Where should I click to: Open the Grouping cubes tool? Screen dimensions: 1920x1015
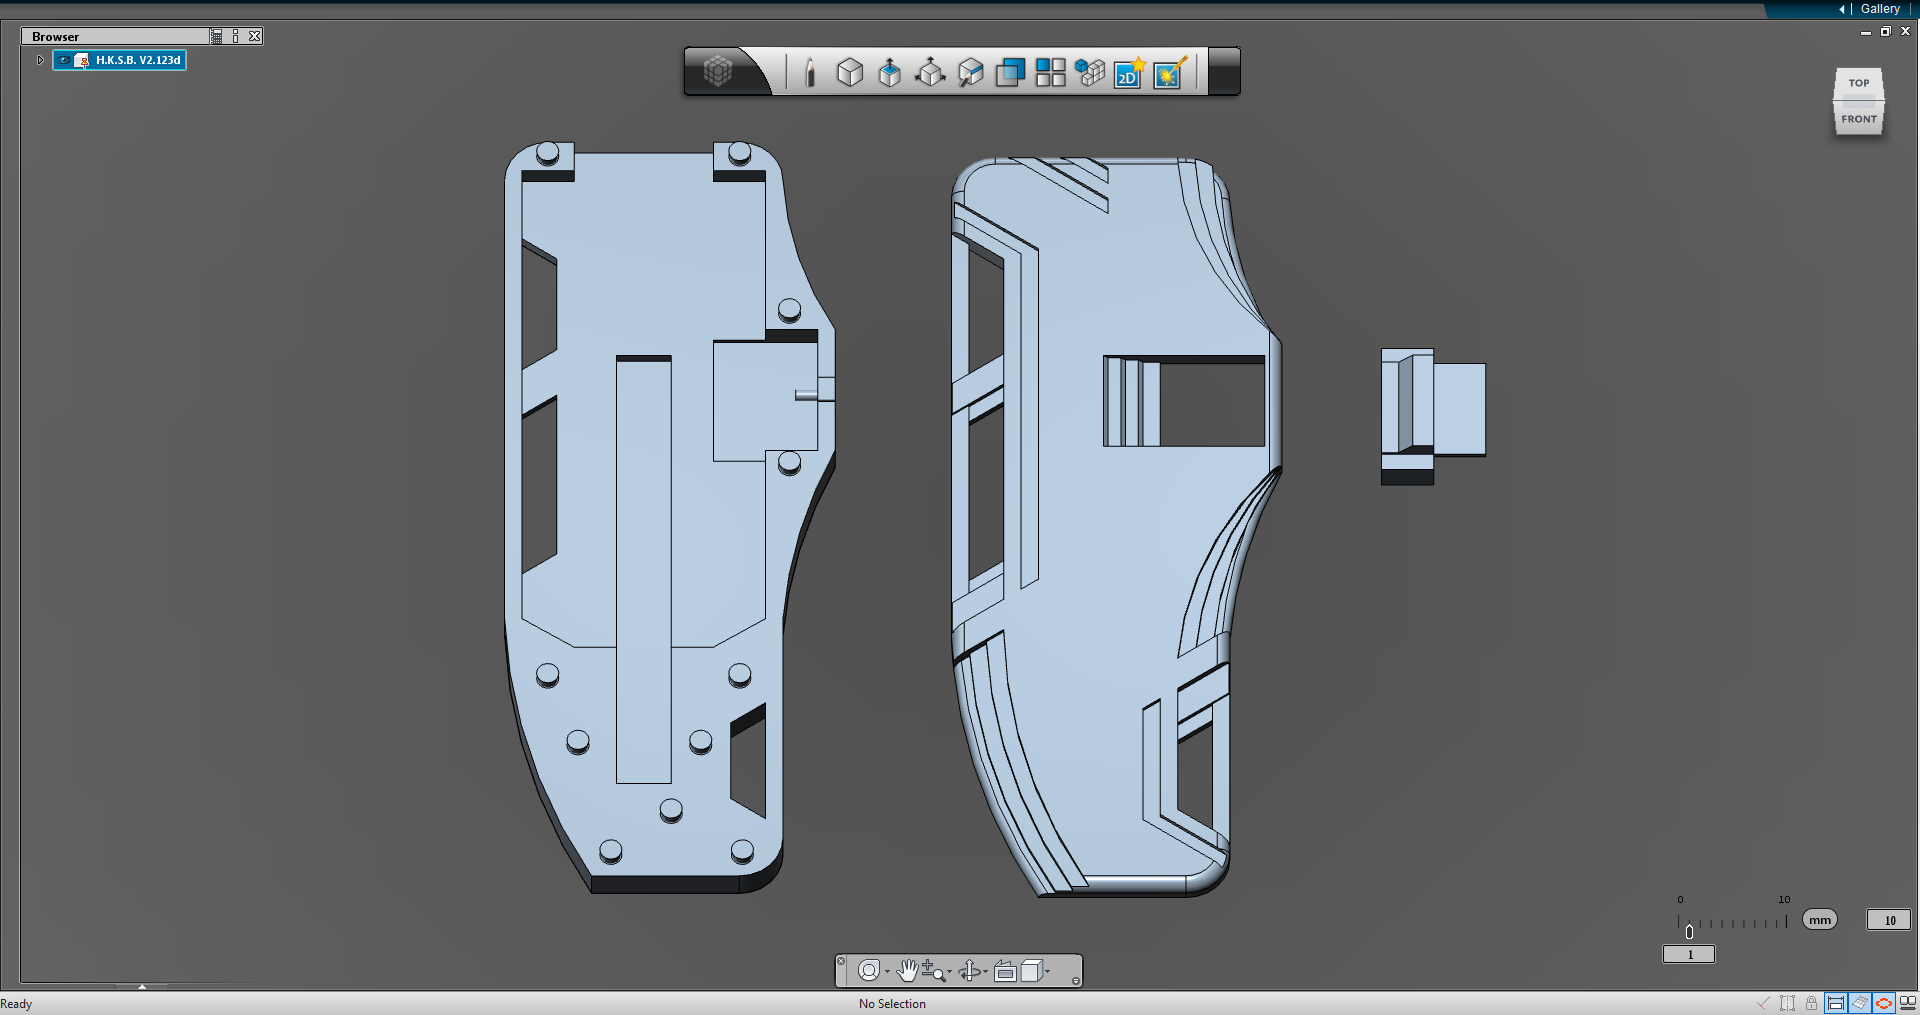1090,72
